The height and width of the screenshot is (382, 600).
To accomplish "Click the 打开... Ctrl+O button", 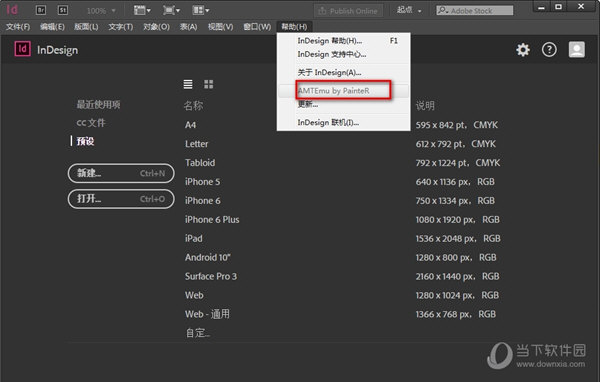I will [121, 199].
